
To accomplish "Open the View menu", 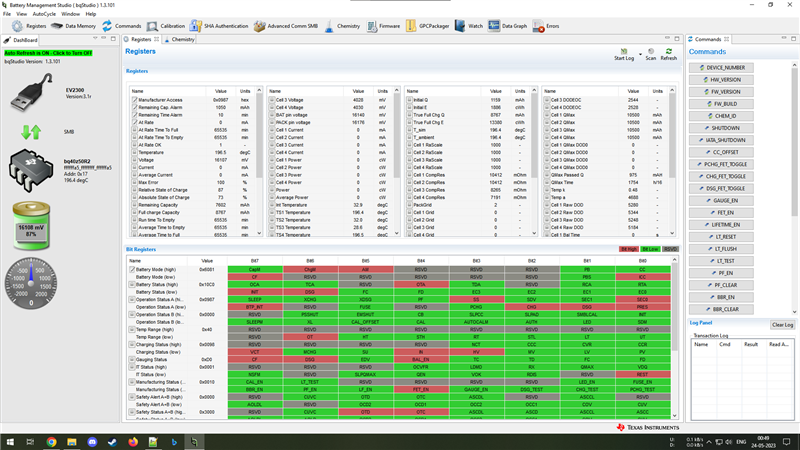I will [21, 14].
